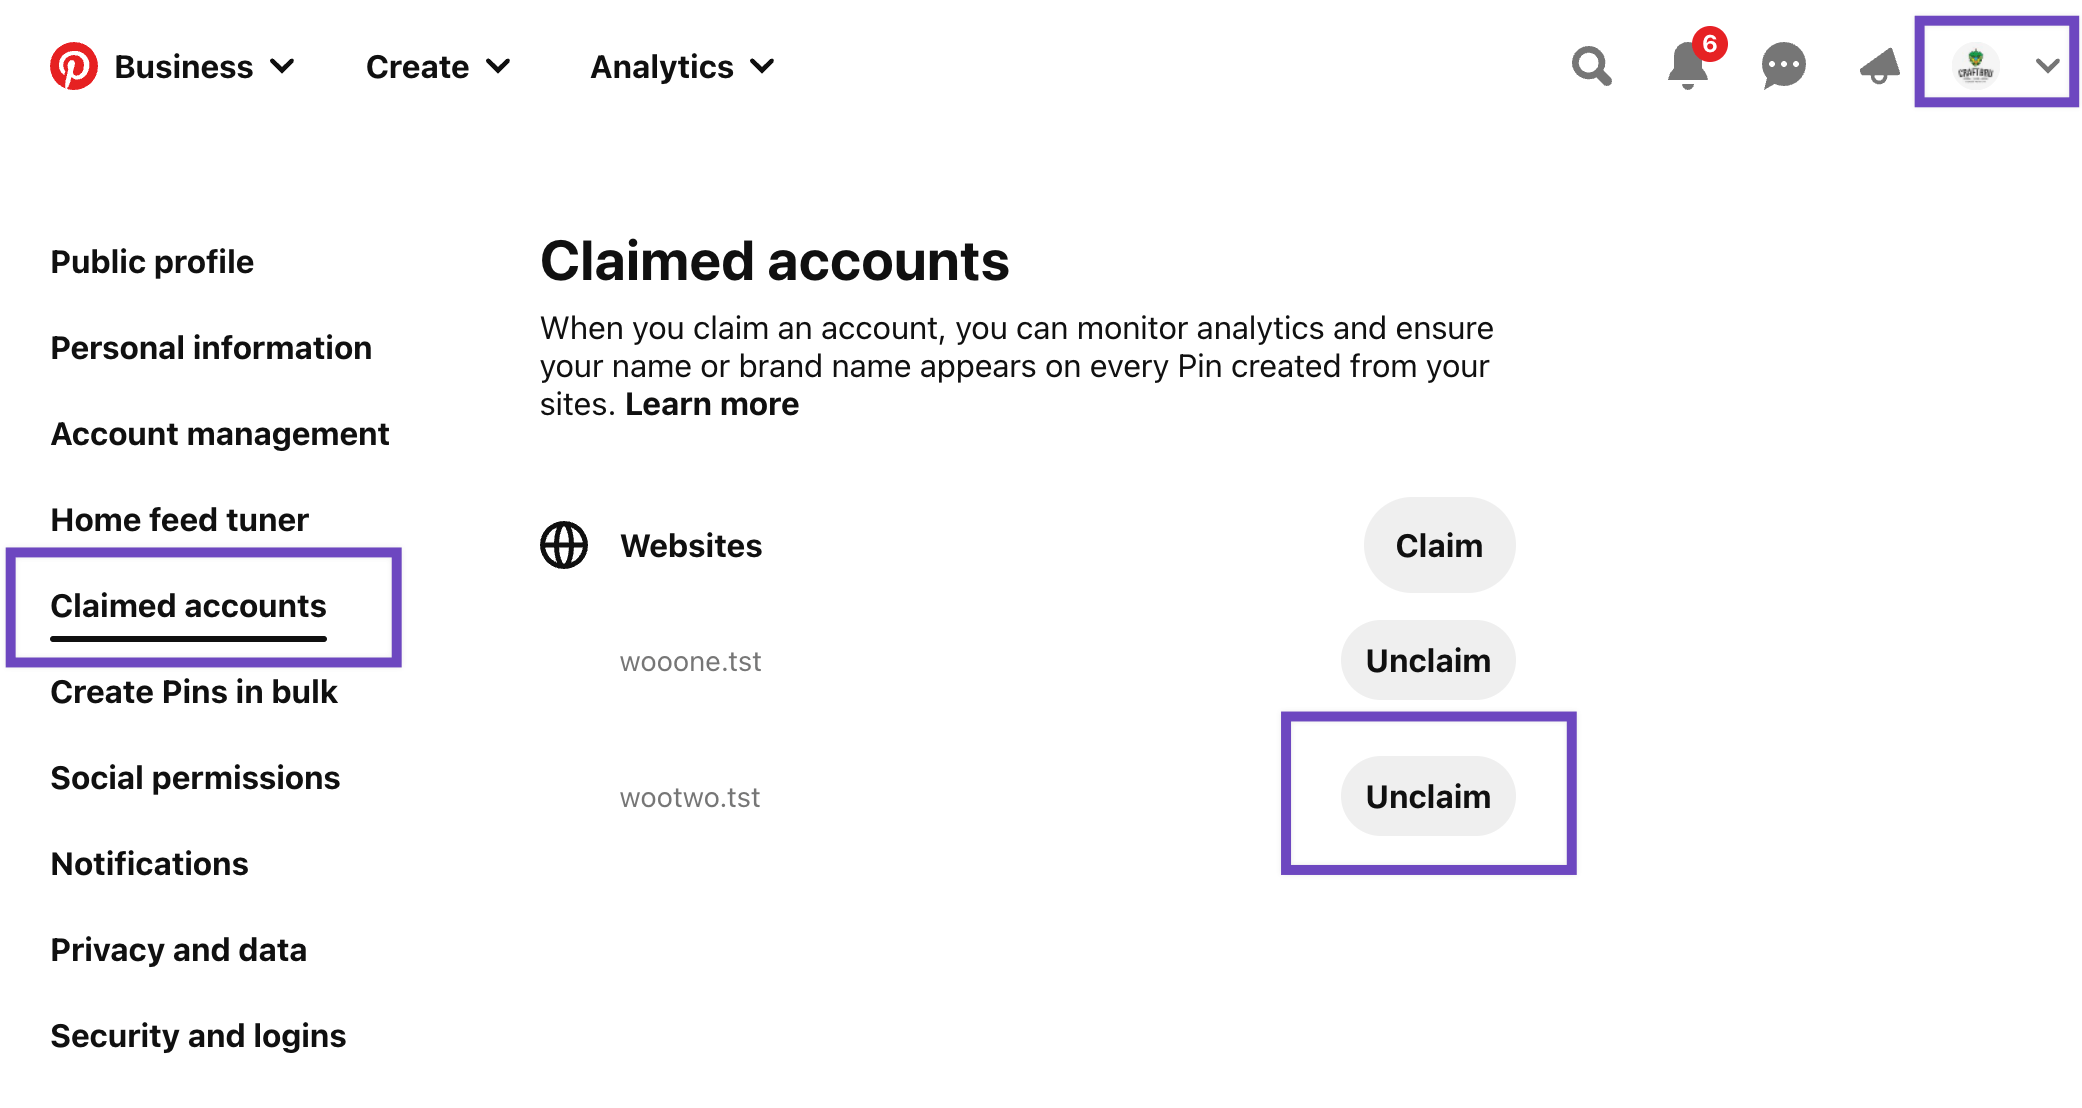Open the search

[x=1592, y=66]
